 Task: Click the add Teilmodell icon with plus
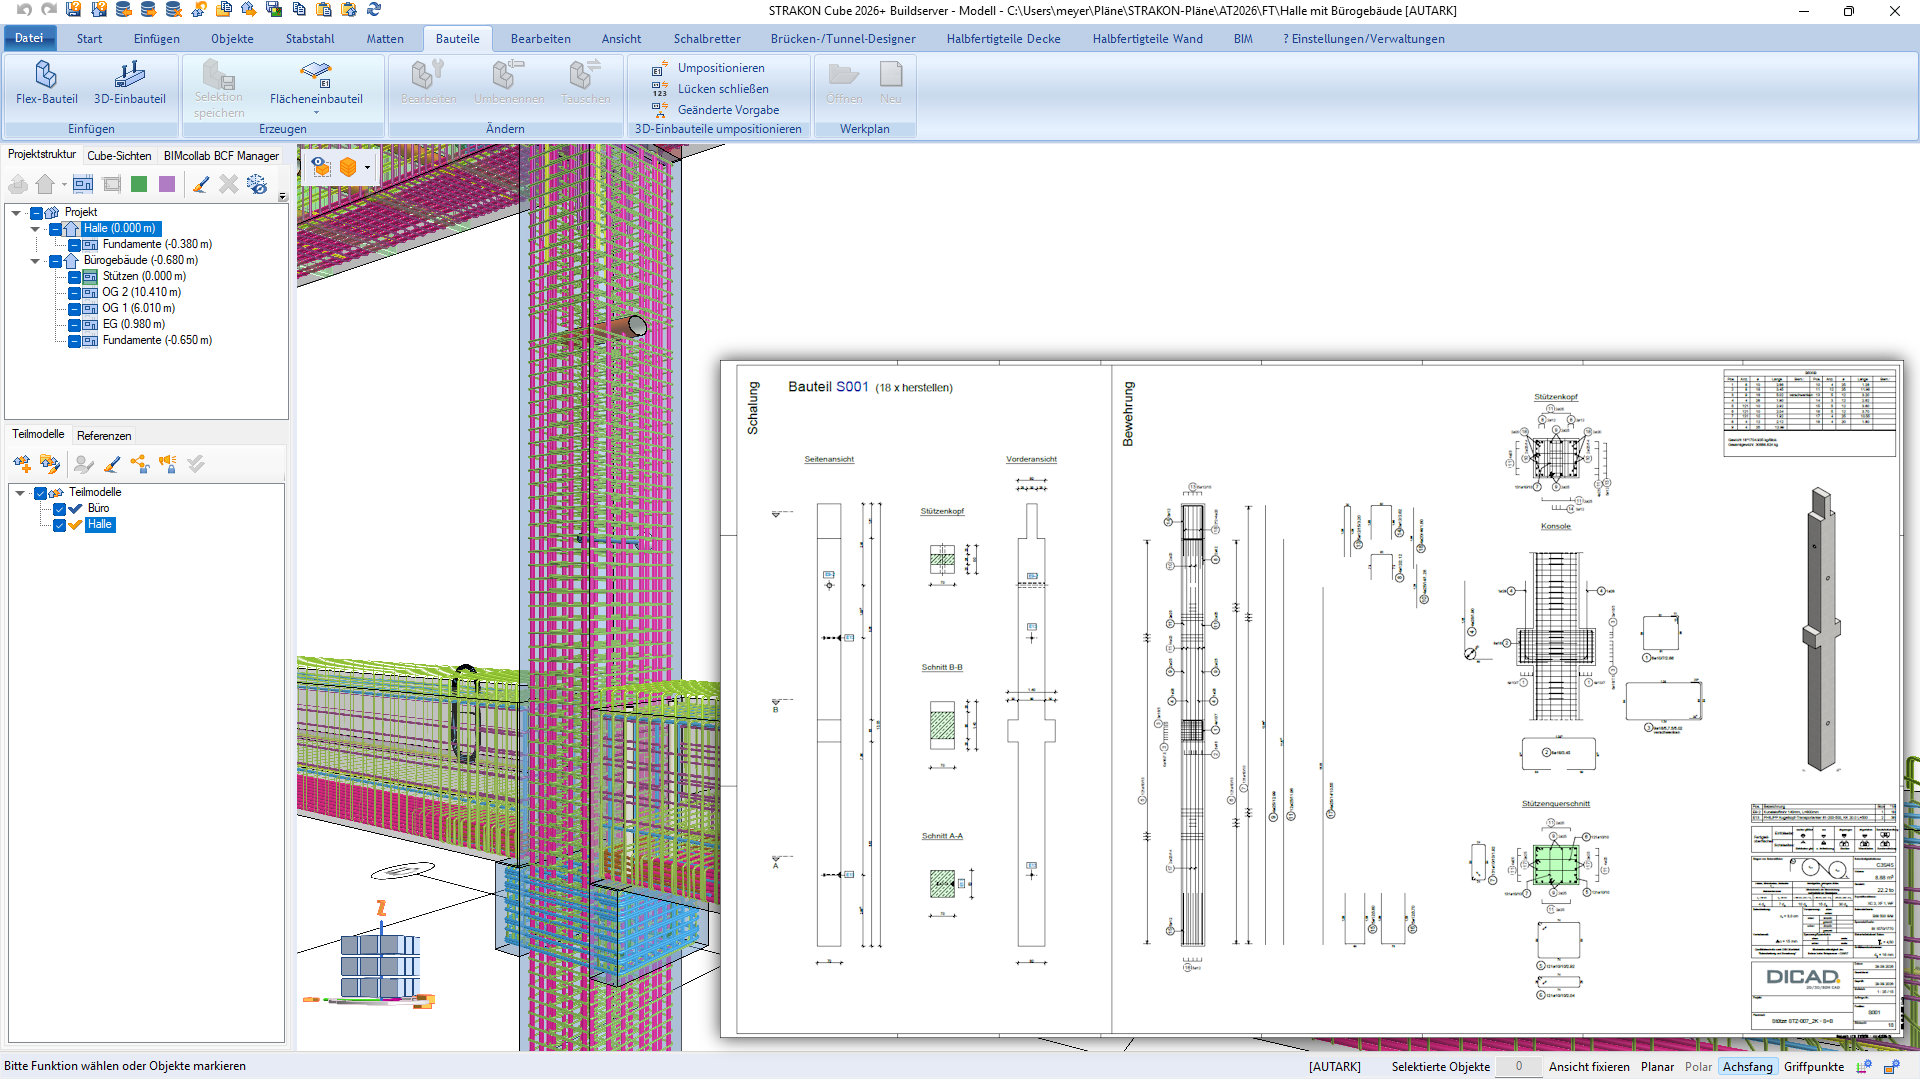[22, 463]
